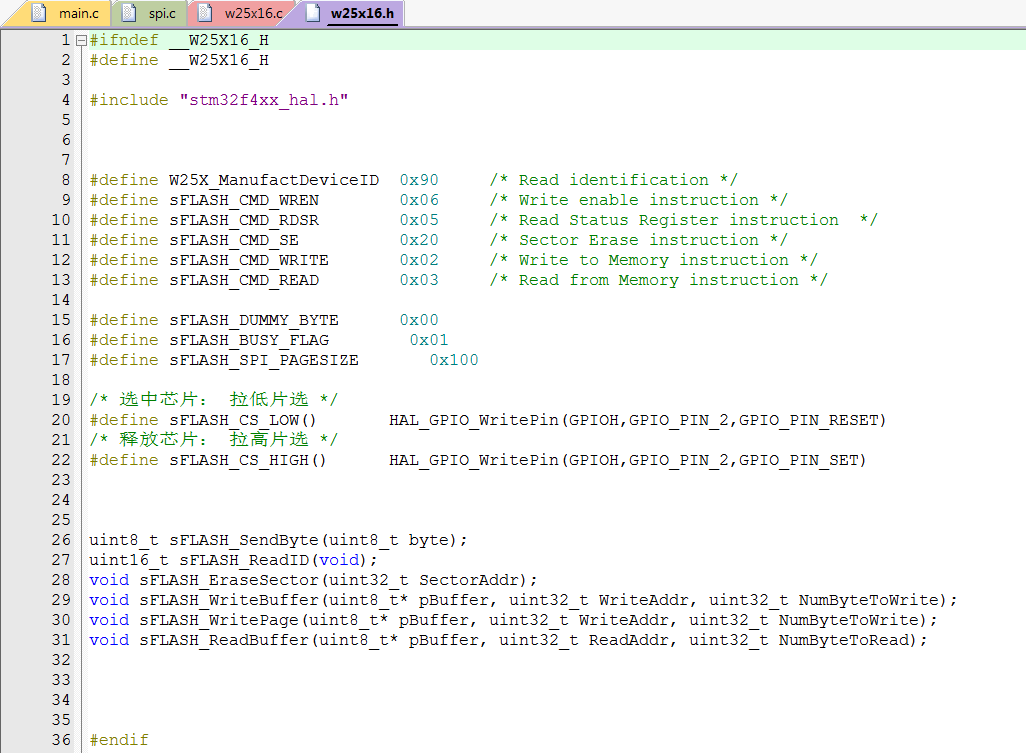The height and width of the screenshot is (753, 1026).
Task: Click the sFLASH_CMD_READ macro name
Action: click(x=244, y=280)
